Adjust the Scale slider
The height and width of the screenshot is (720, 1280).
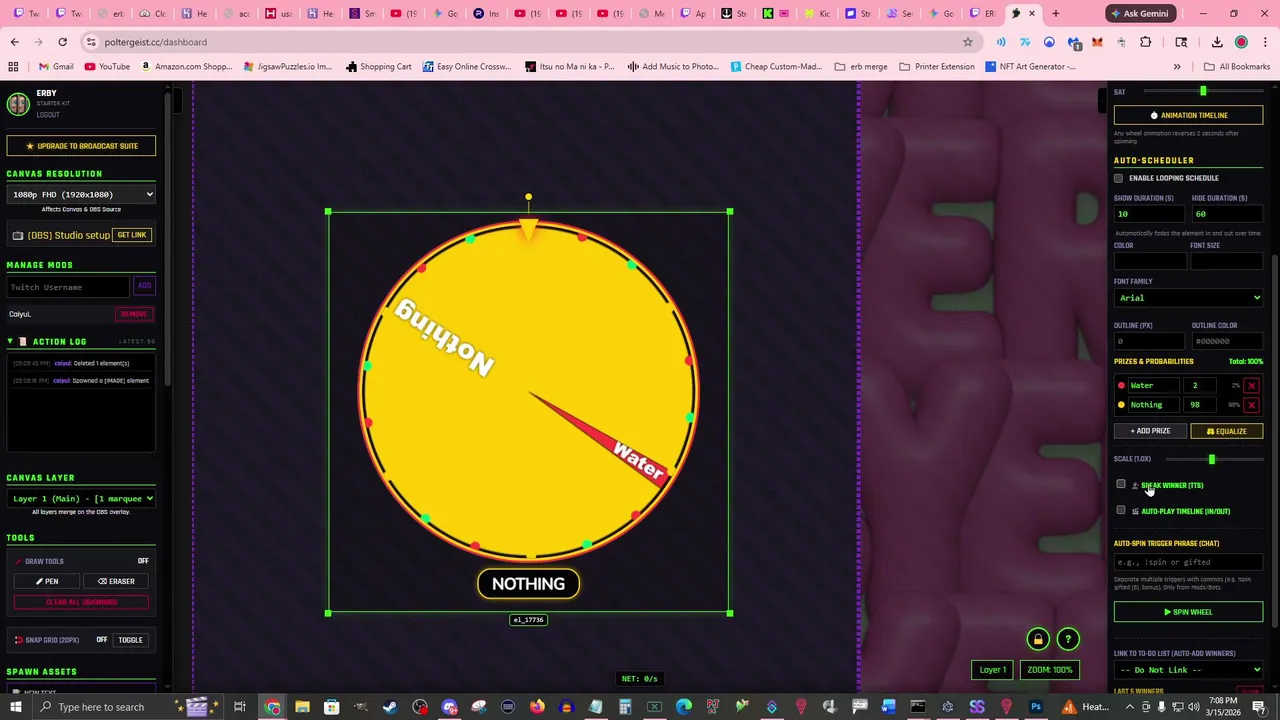(1211, 459)
